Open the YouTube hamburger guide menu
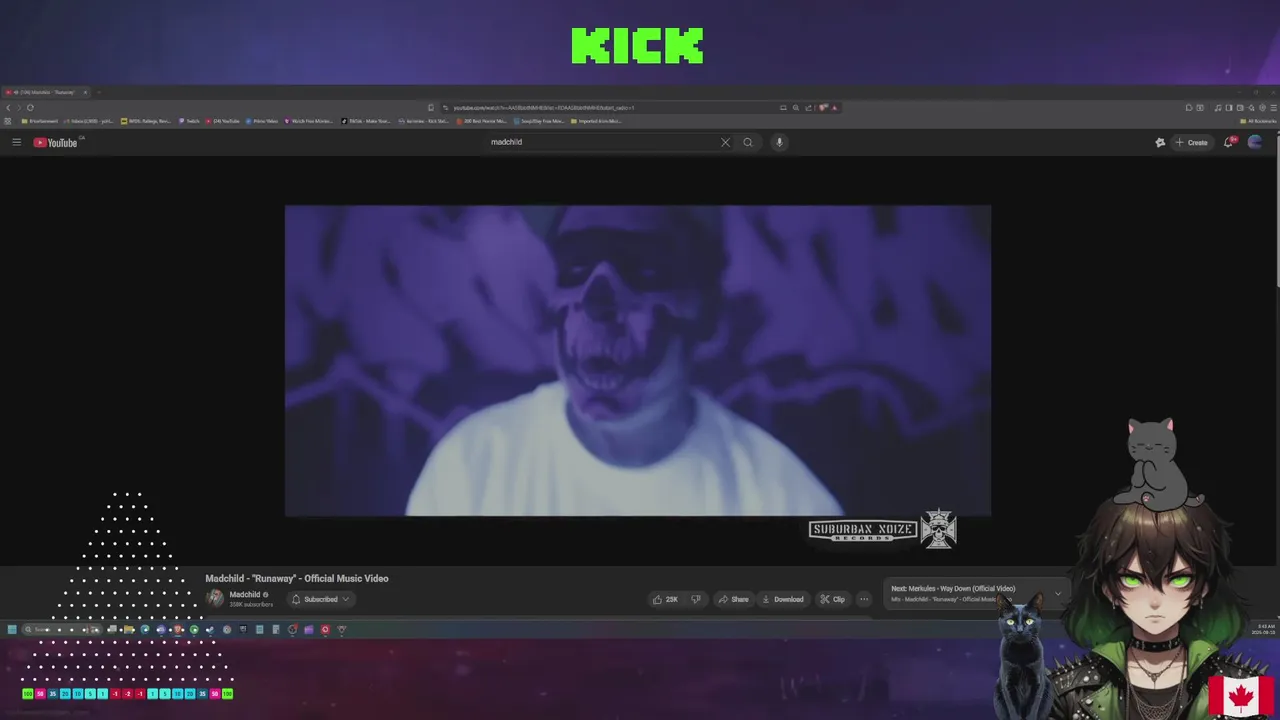 (16, 142)
